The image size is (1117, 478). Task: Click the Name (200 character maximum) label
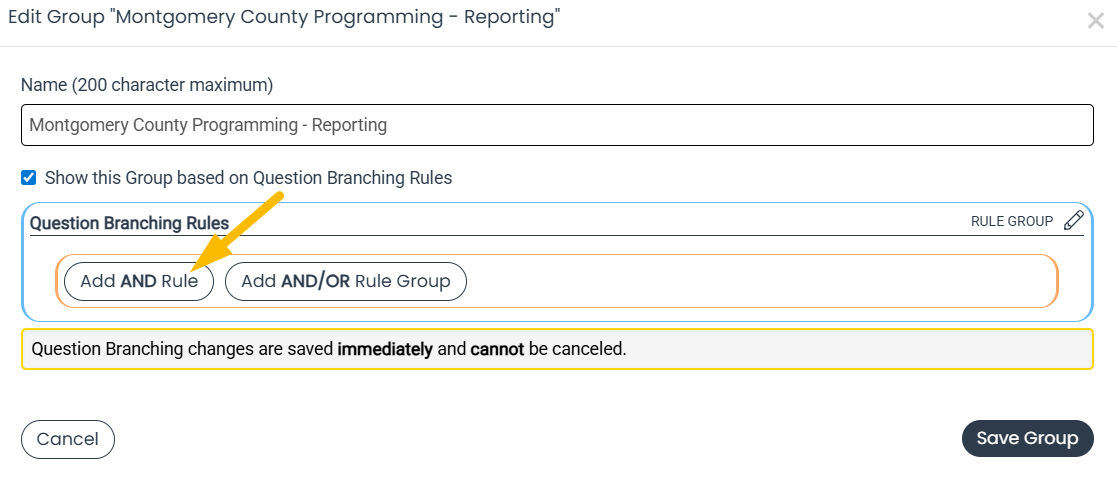coord(147,85)
